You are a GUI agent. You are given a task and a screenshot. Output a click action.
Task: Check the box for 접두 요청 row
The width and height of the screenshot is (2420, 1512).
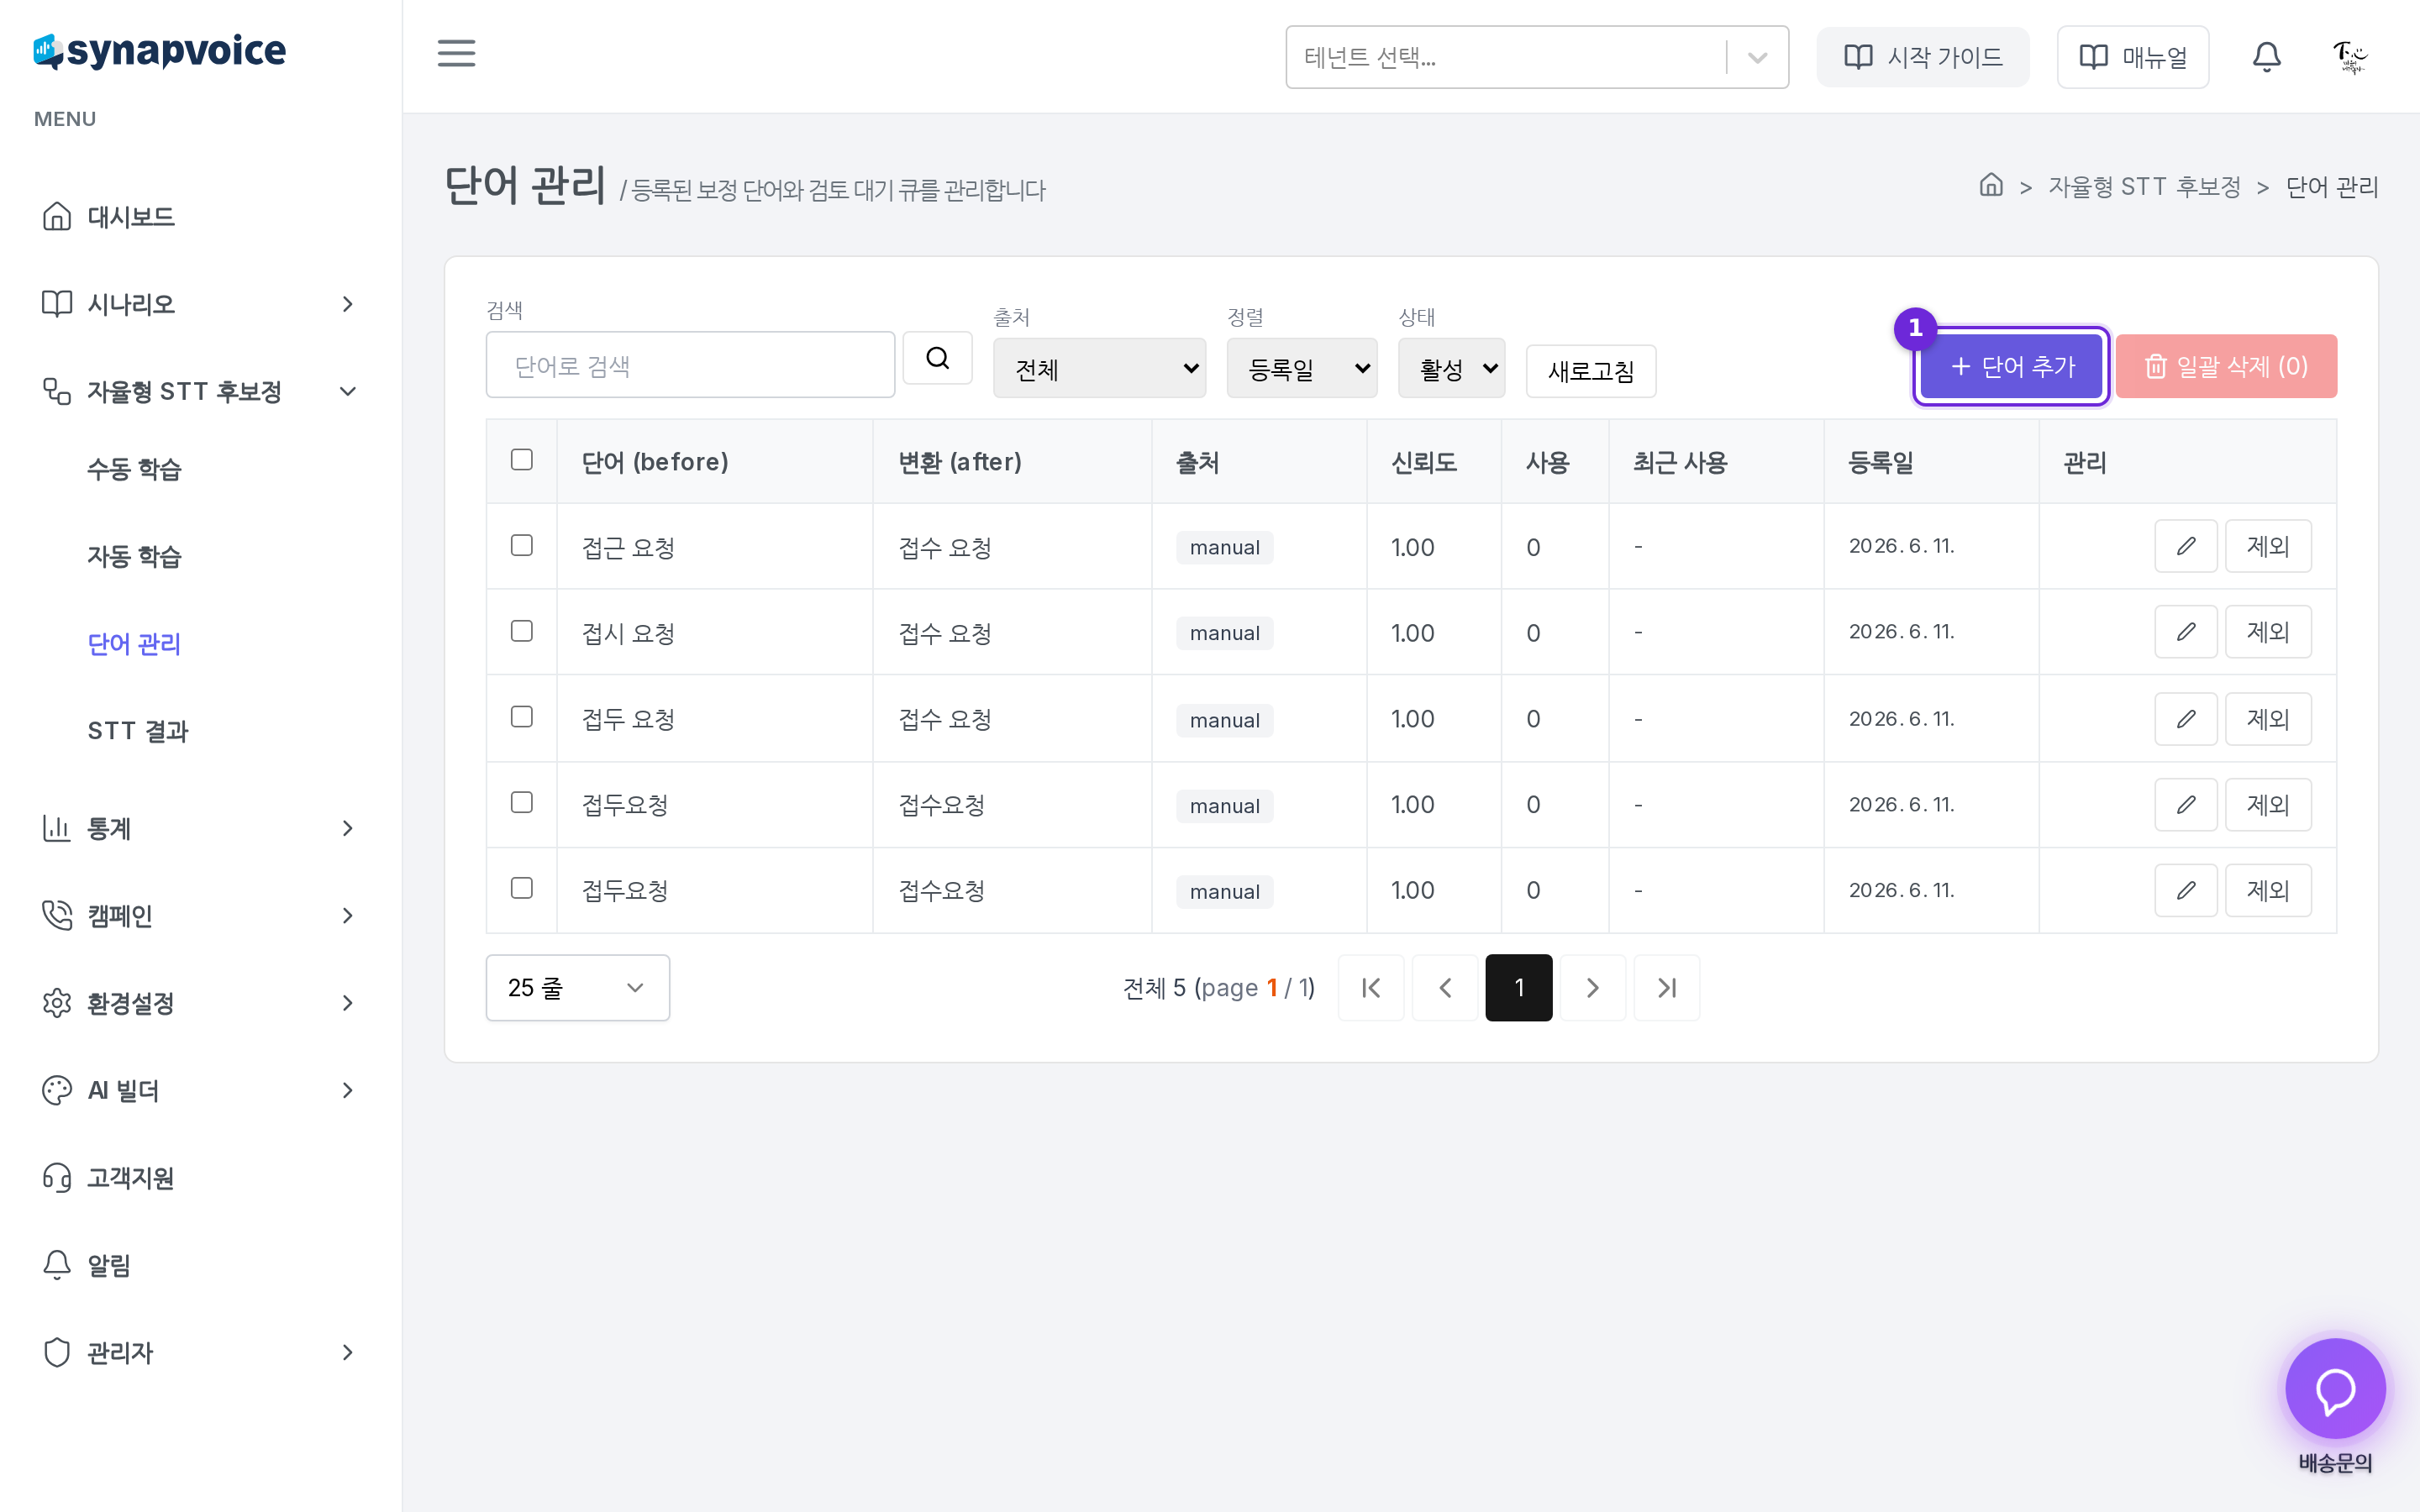click(x=522, y=718)
